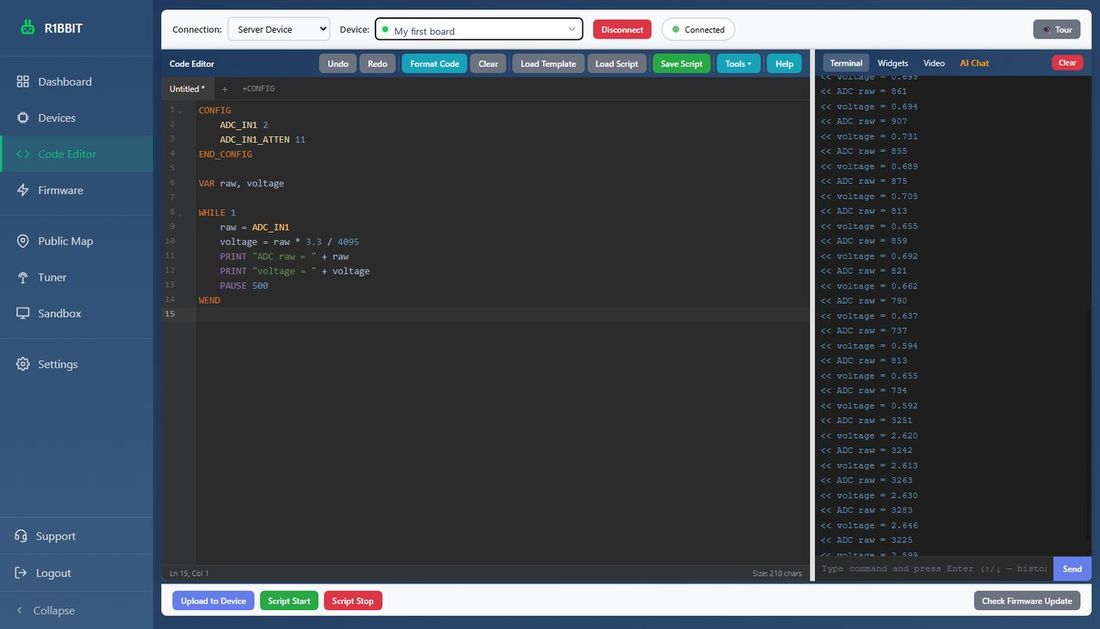Expand the Tools dropdown menu
This screenshot has height=629, width=1100.
pyautogui.click(x=738, y=64)
